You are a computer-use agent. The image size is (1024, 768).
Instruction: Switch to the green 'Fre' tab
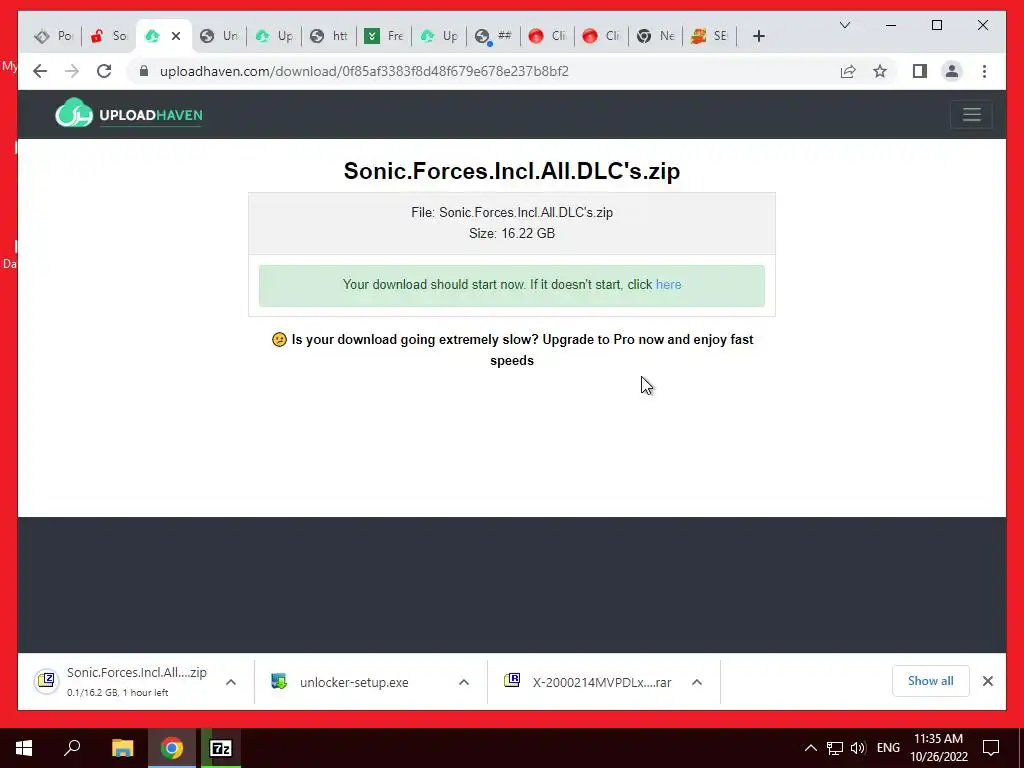coord(384,36)
